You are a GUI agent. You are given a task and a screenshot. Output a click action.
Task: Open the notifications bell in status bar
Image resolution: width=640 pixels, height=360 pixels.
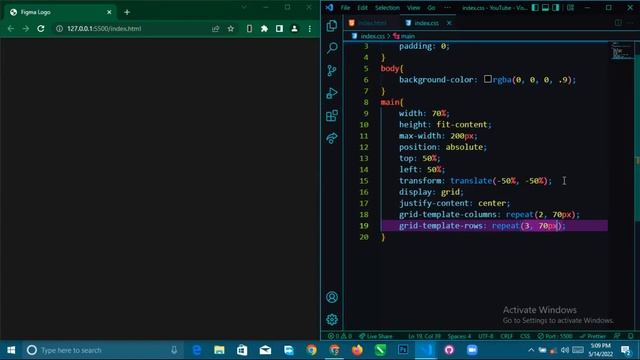tap(631, 336)
